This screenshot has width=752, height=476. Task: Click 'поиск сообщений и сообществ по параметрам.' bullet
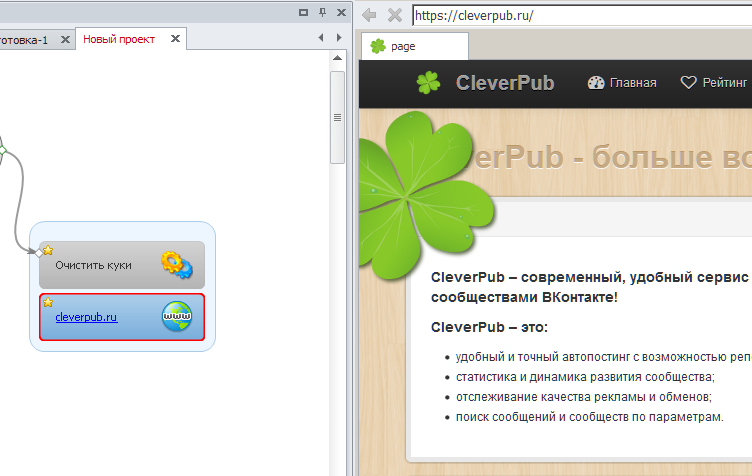pos(589,417)
